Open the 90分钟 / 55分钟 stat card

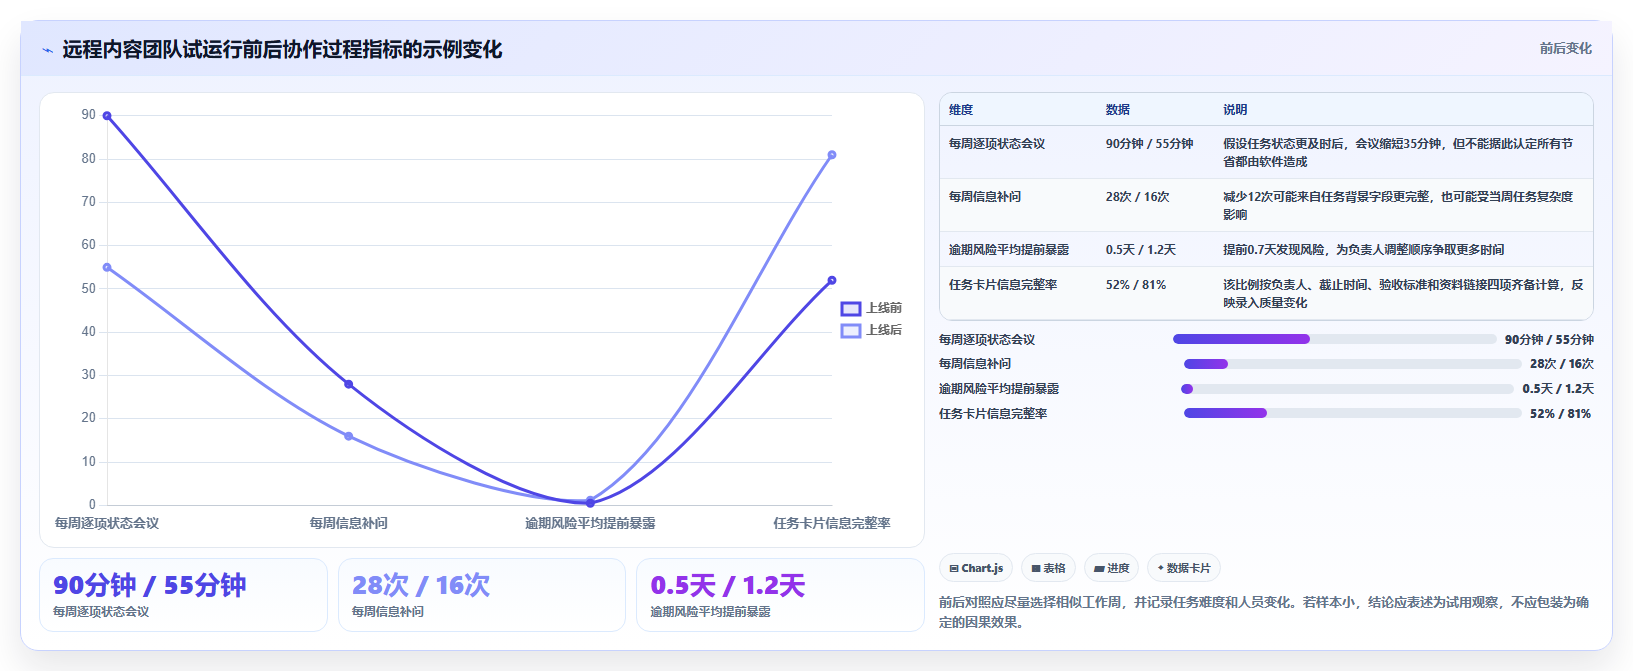[x=183, y=595]
